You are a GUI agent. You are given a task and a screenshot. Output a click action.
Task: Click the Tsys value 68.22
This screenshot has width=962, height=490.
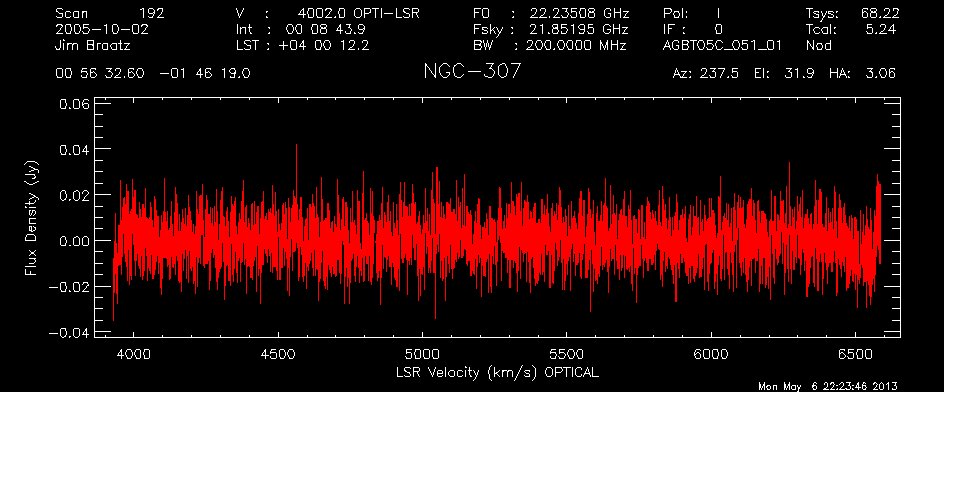[x=880, y=13]
